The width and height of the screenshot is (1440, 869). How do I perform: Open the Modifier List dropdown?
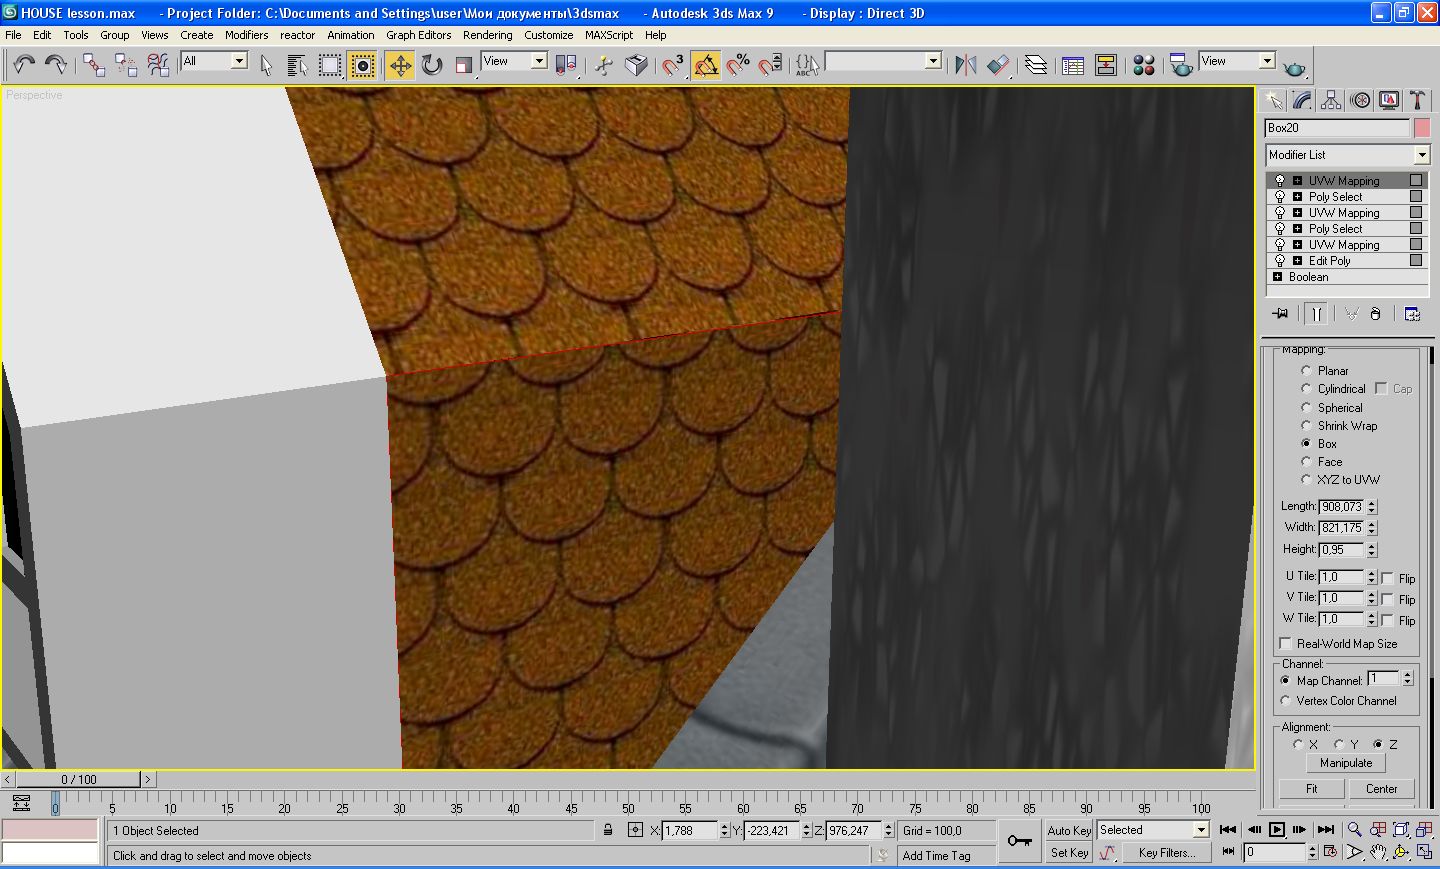(x=1422, y=155)
